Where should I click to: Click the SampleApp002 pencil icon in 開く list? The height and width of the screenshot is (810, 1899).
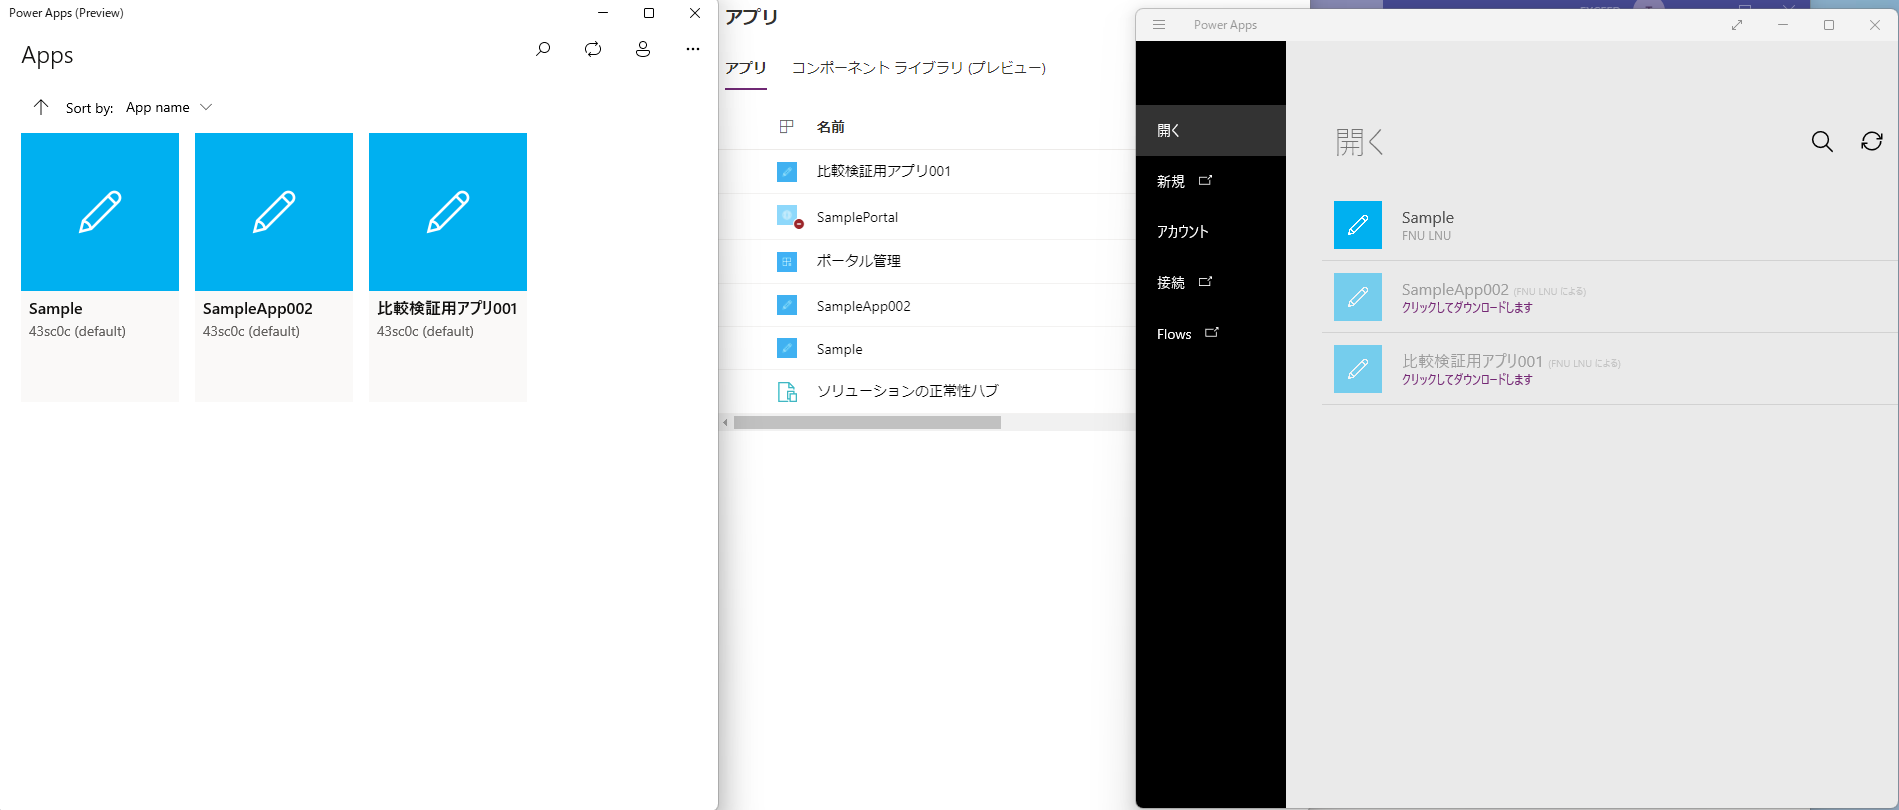click(1358, 297)
